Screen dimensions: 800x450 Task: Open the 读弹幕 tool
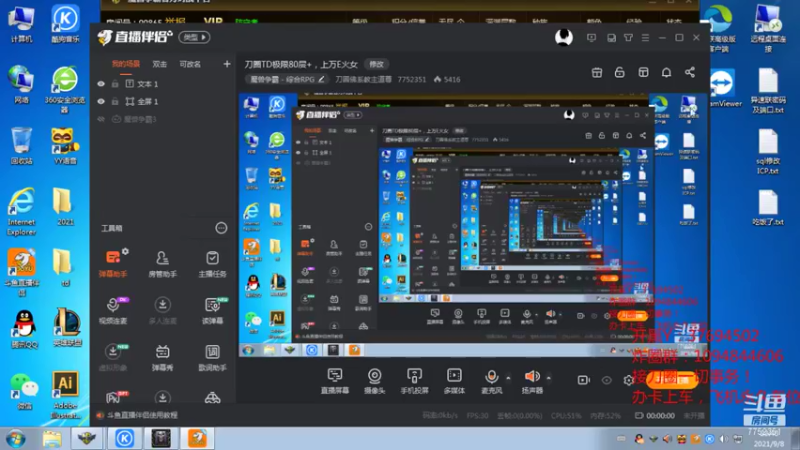[212, 310]
